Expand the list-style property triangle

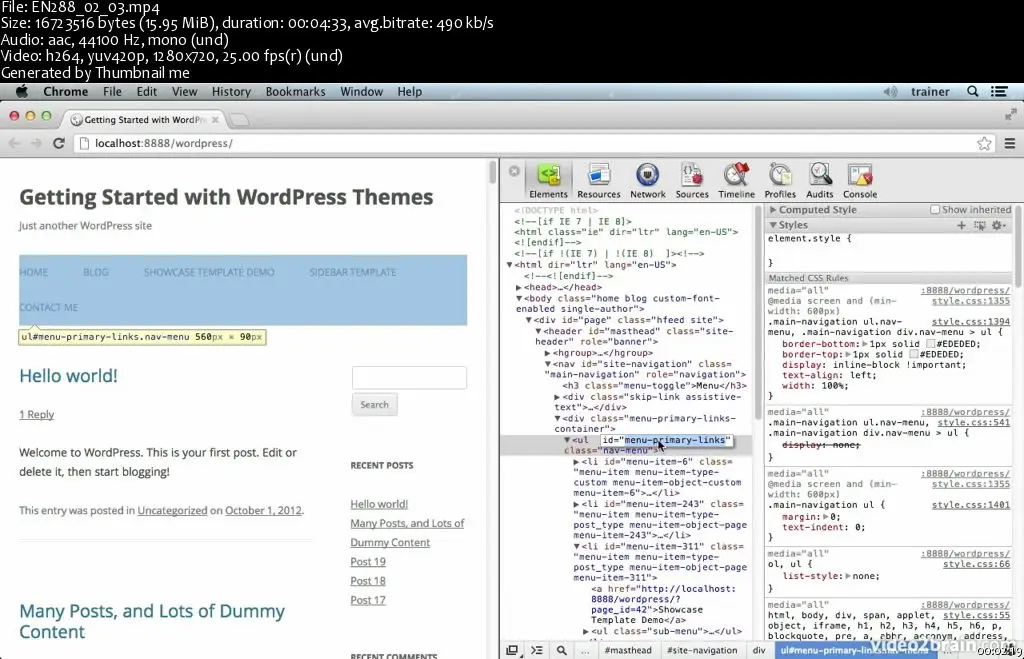pyautogui.click(x=848, y=576)
